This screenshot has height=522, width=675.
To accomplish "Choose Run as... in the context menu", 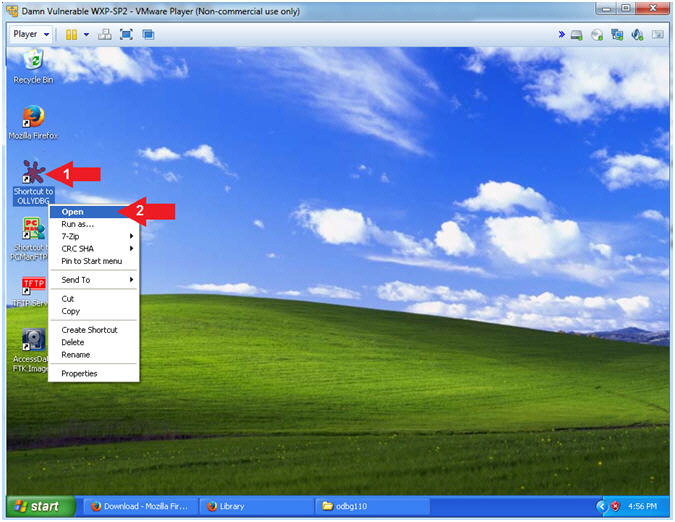I will (x=94, y=224).
